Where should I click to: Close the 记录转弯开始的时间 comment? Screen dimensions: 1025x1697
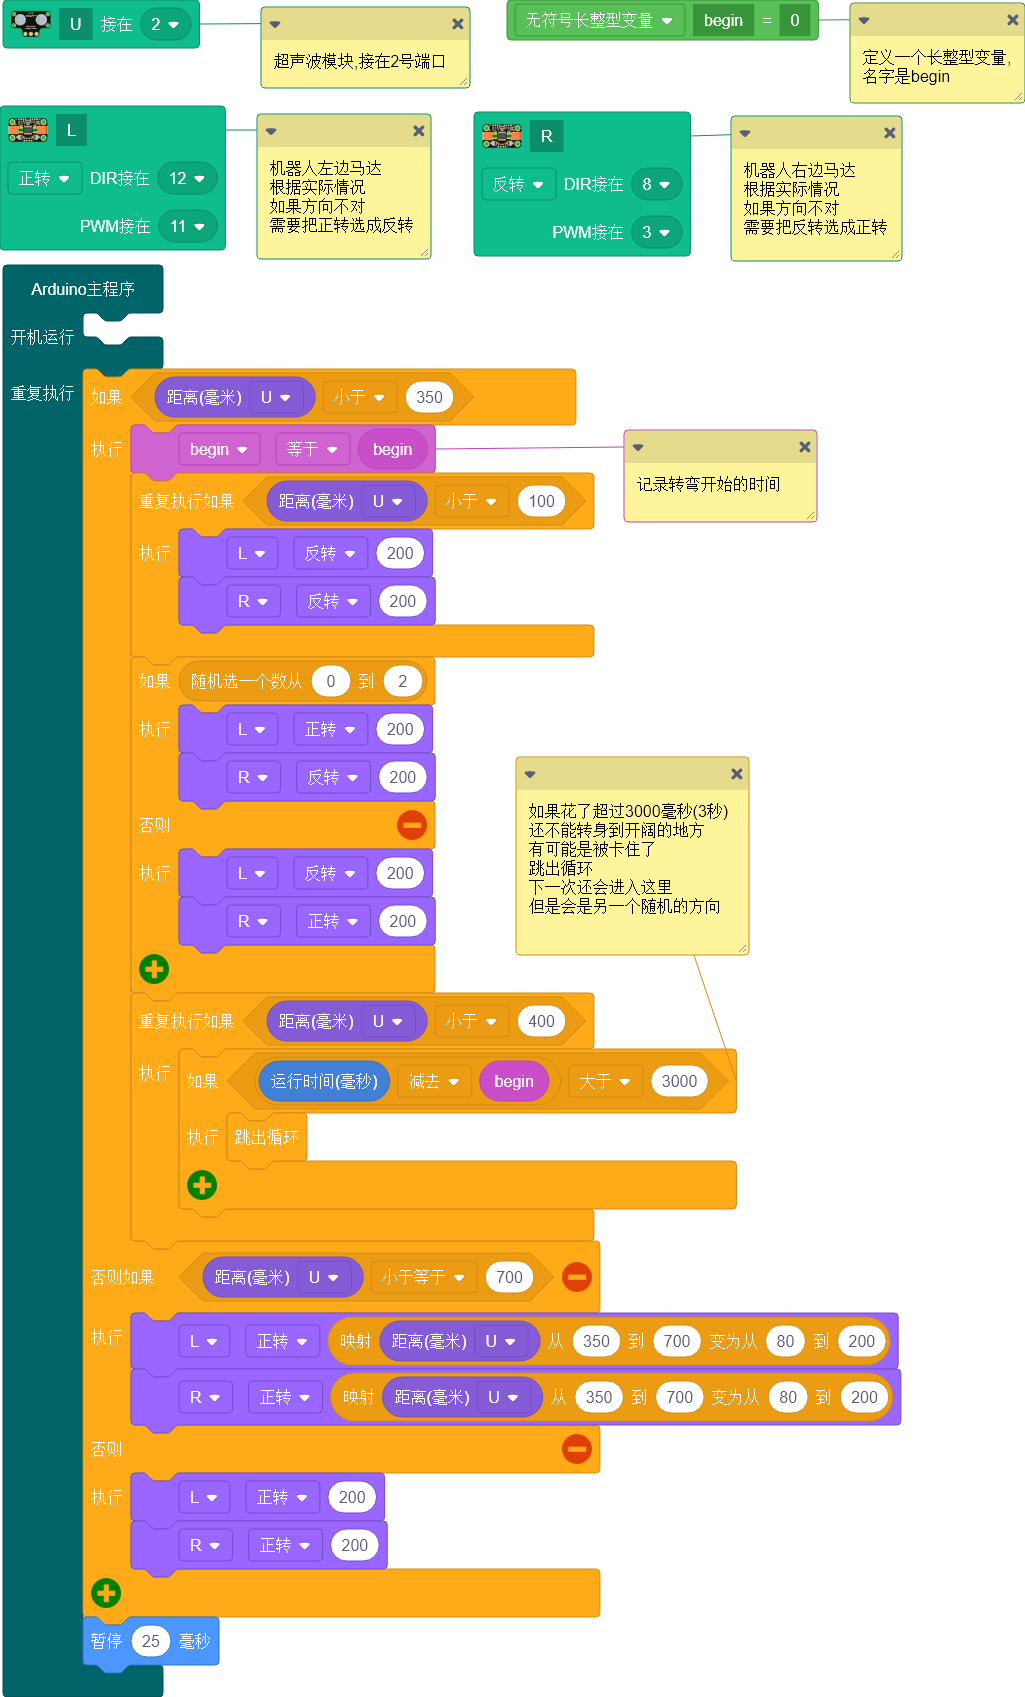tap(804, 447)
